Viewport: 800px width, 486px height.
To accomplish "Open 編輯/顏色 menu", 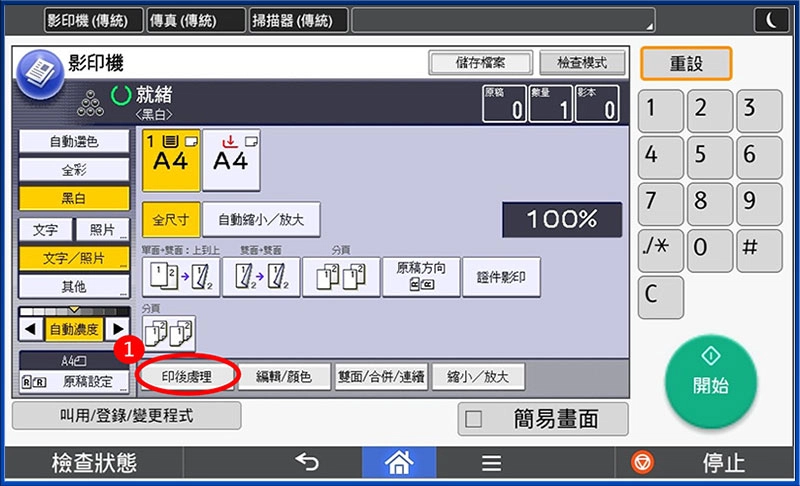I will 284,377.
